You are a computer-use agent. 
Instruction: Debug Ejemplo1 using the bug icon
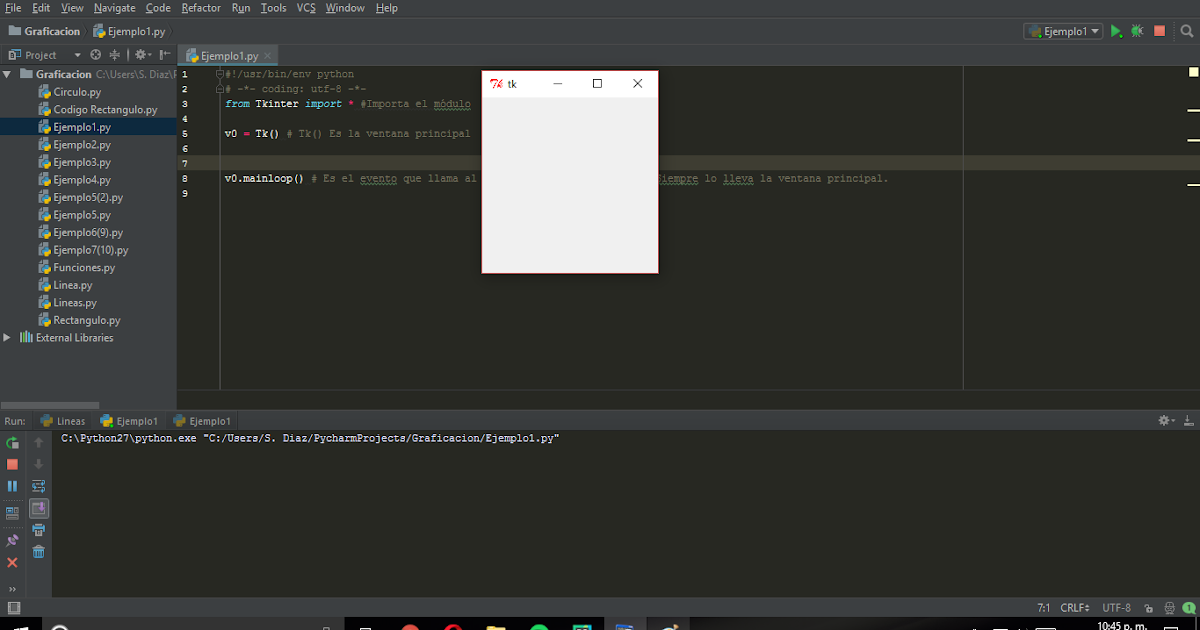tap(1136, 31)
